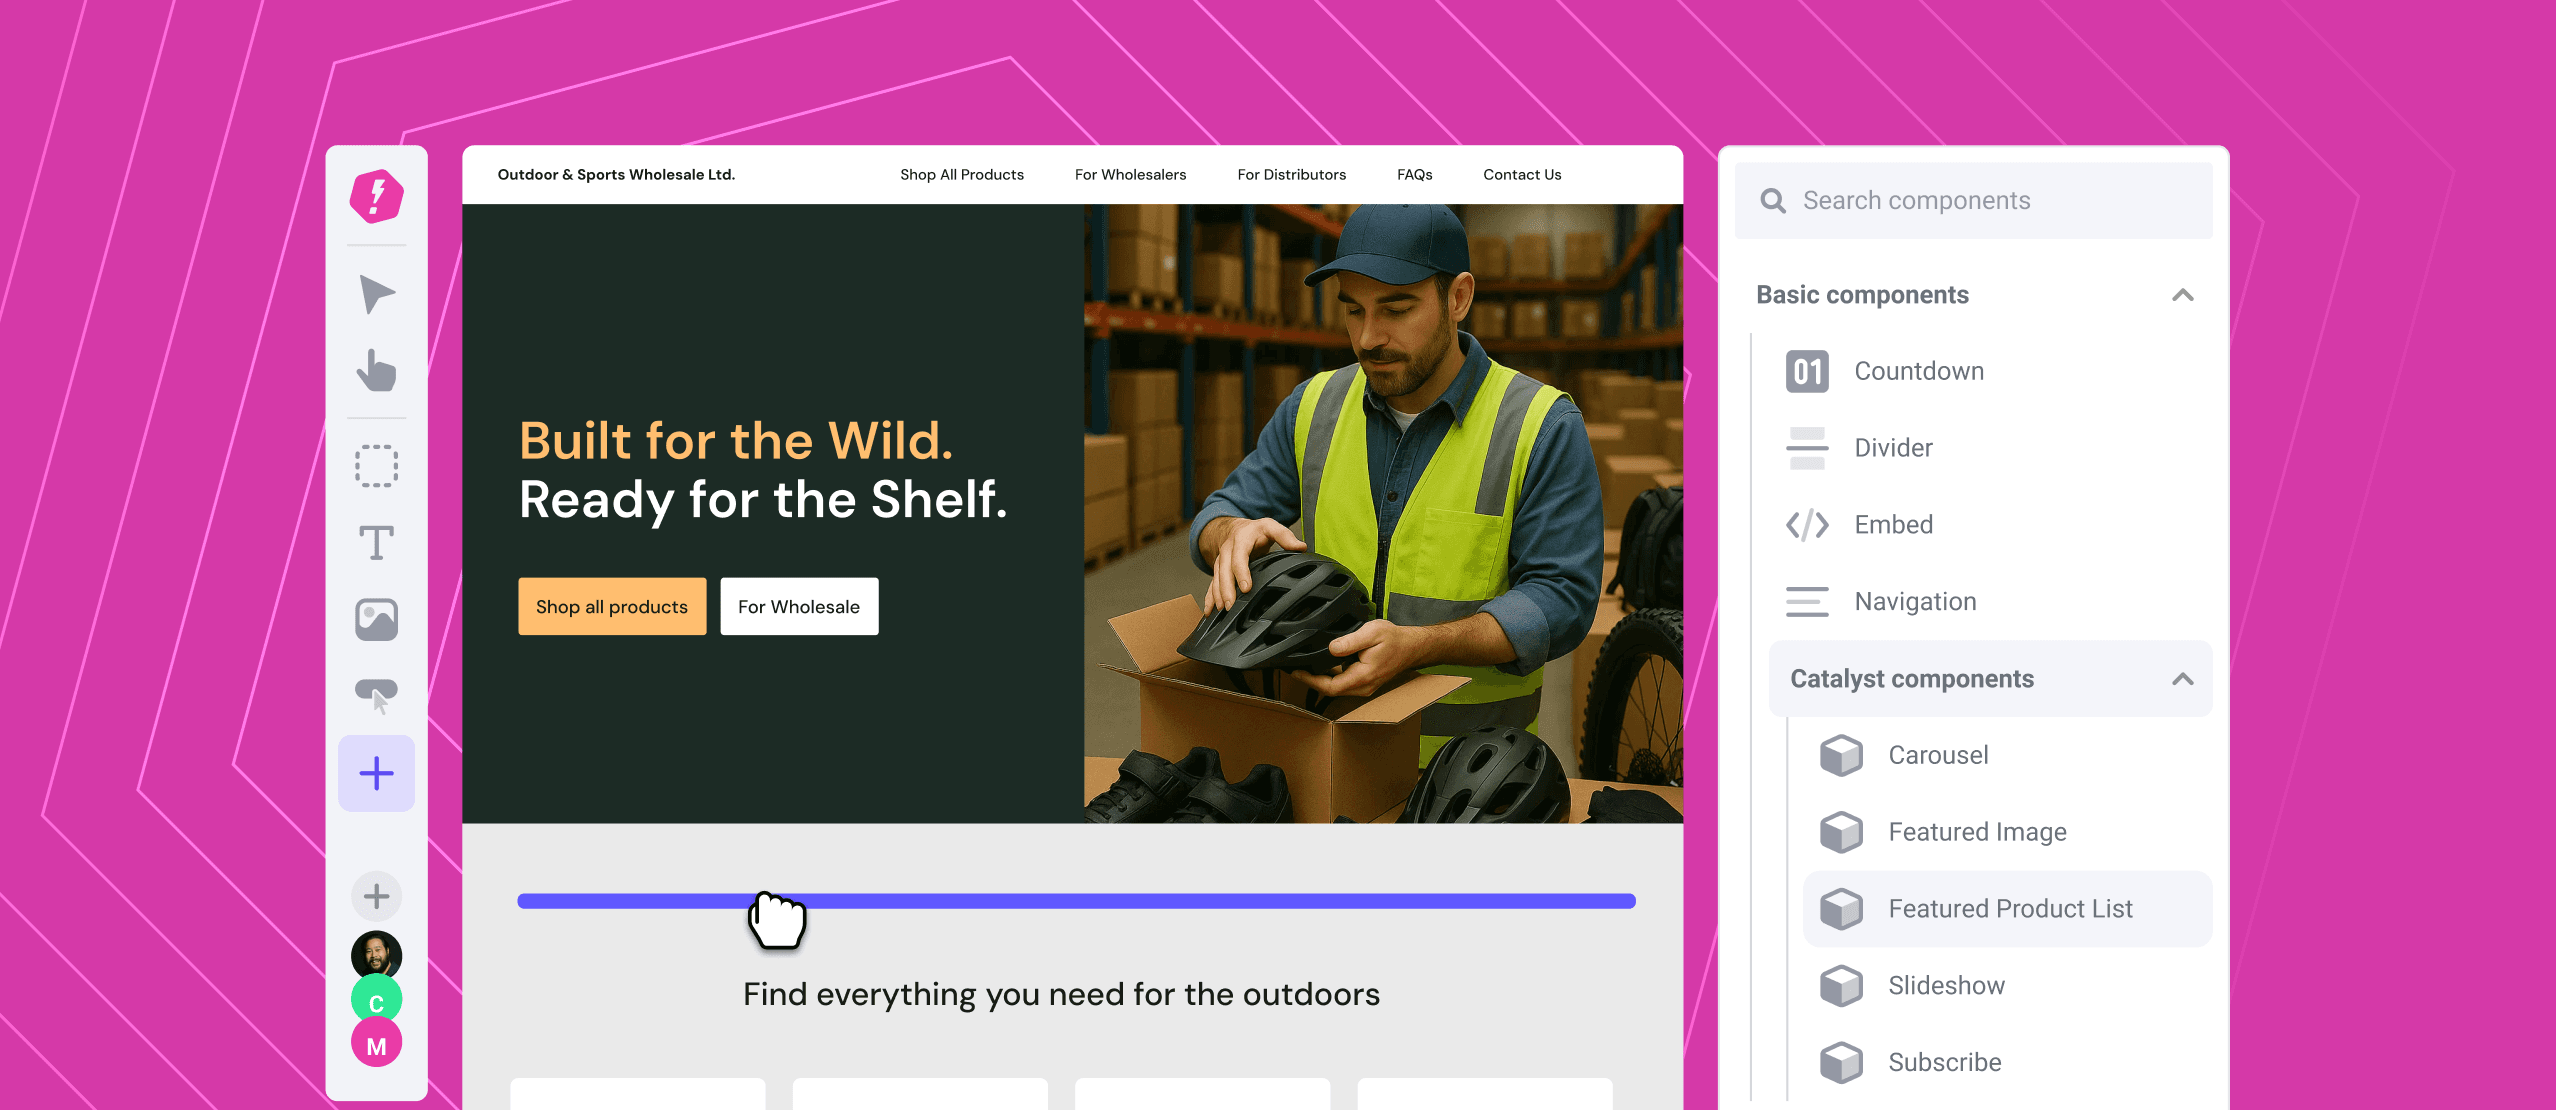
Task: Click the Divider component icon
Action: 1807,448
